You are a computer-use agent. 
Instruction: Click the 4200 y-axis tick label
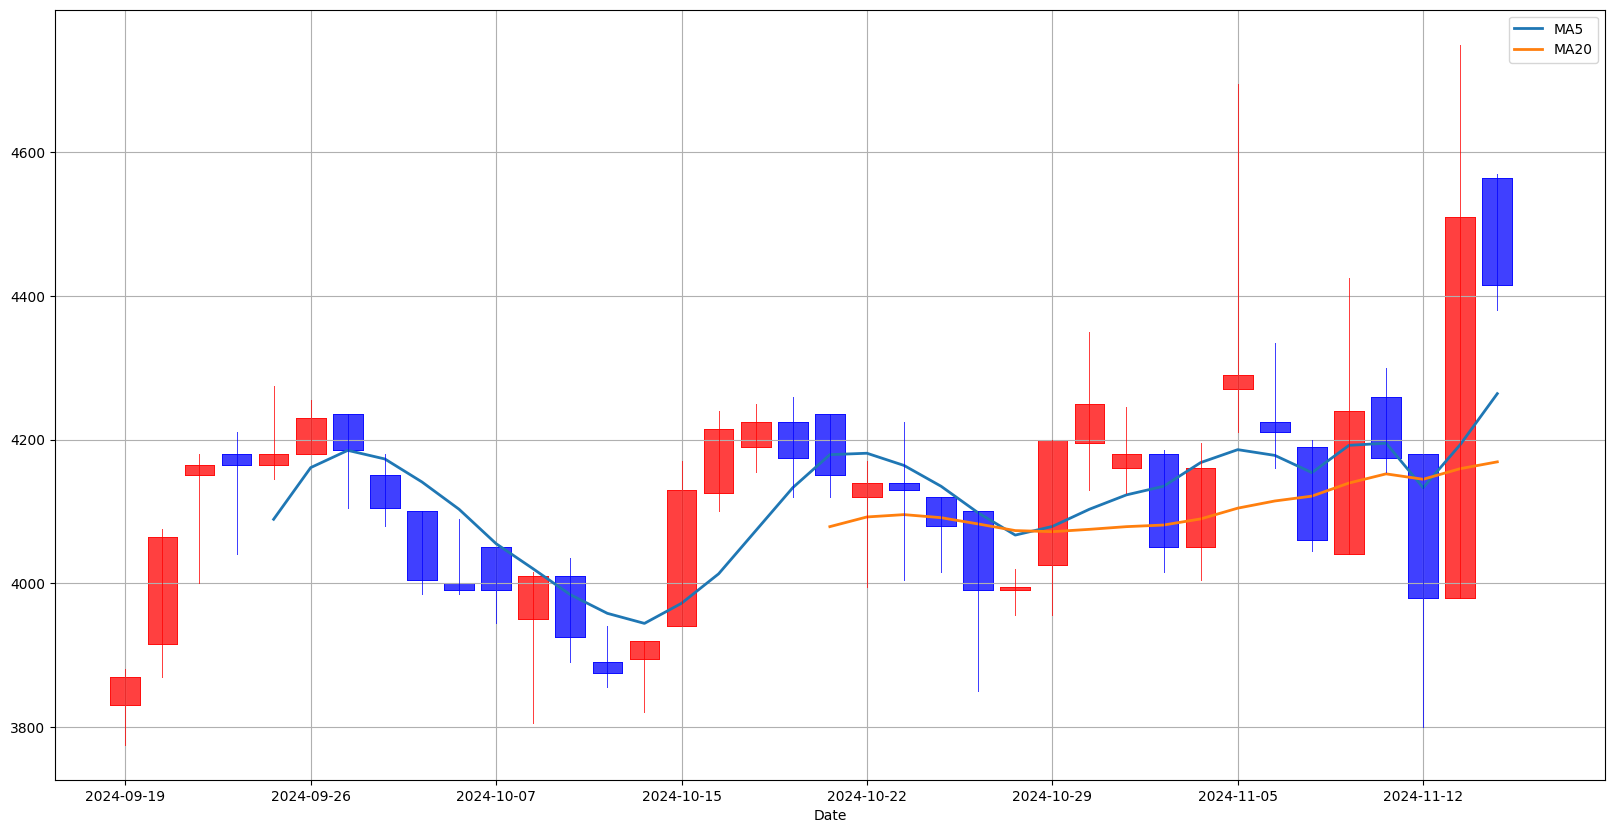point(29,440)
